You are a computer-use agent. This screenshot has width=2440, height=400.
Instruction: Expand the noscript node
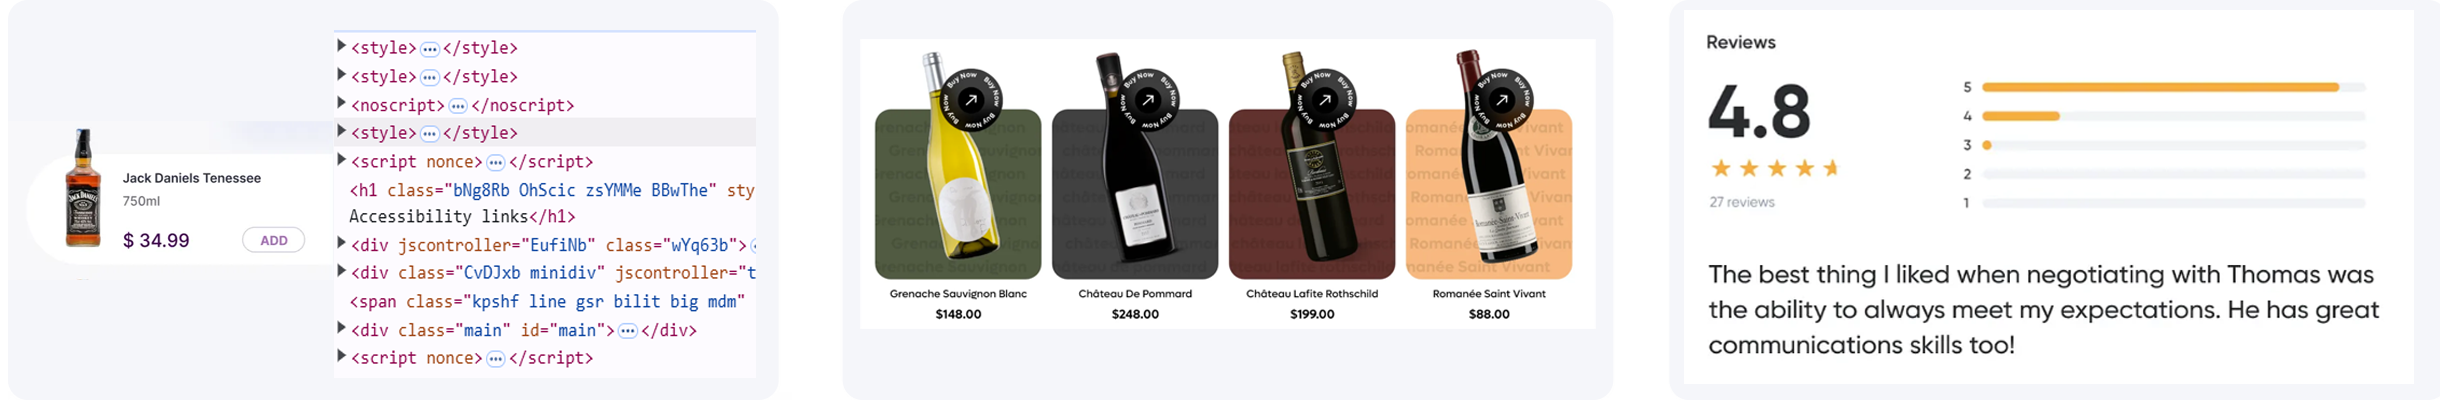[342, 103]
